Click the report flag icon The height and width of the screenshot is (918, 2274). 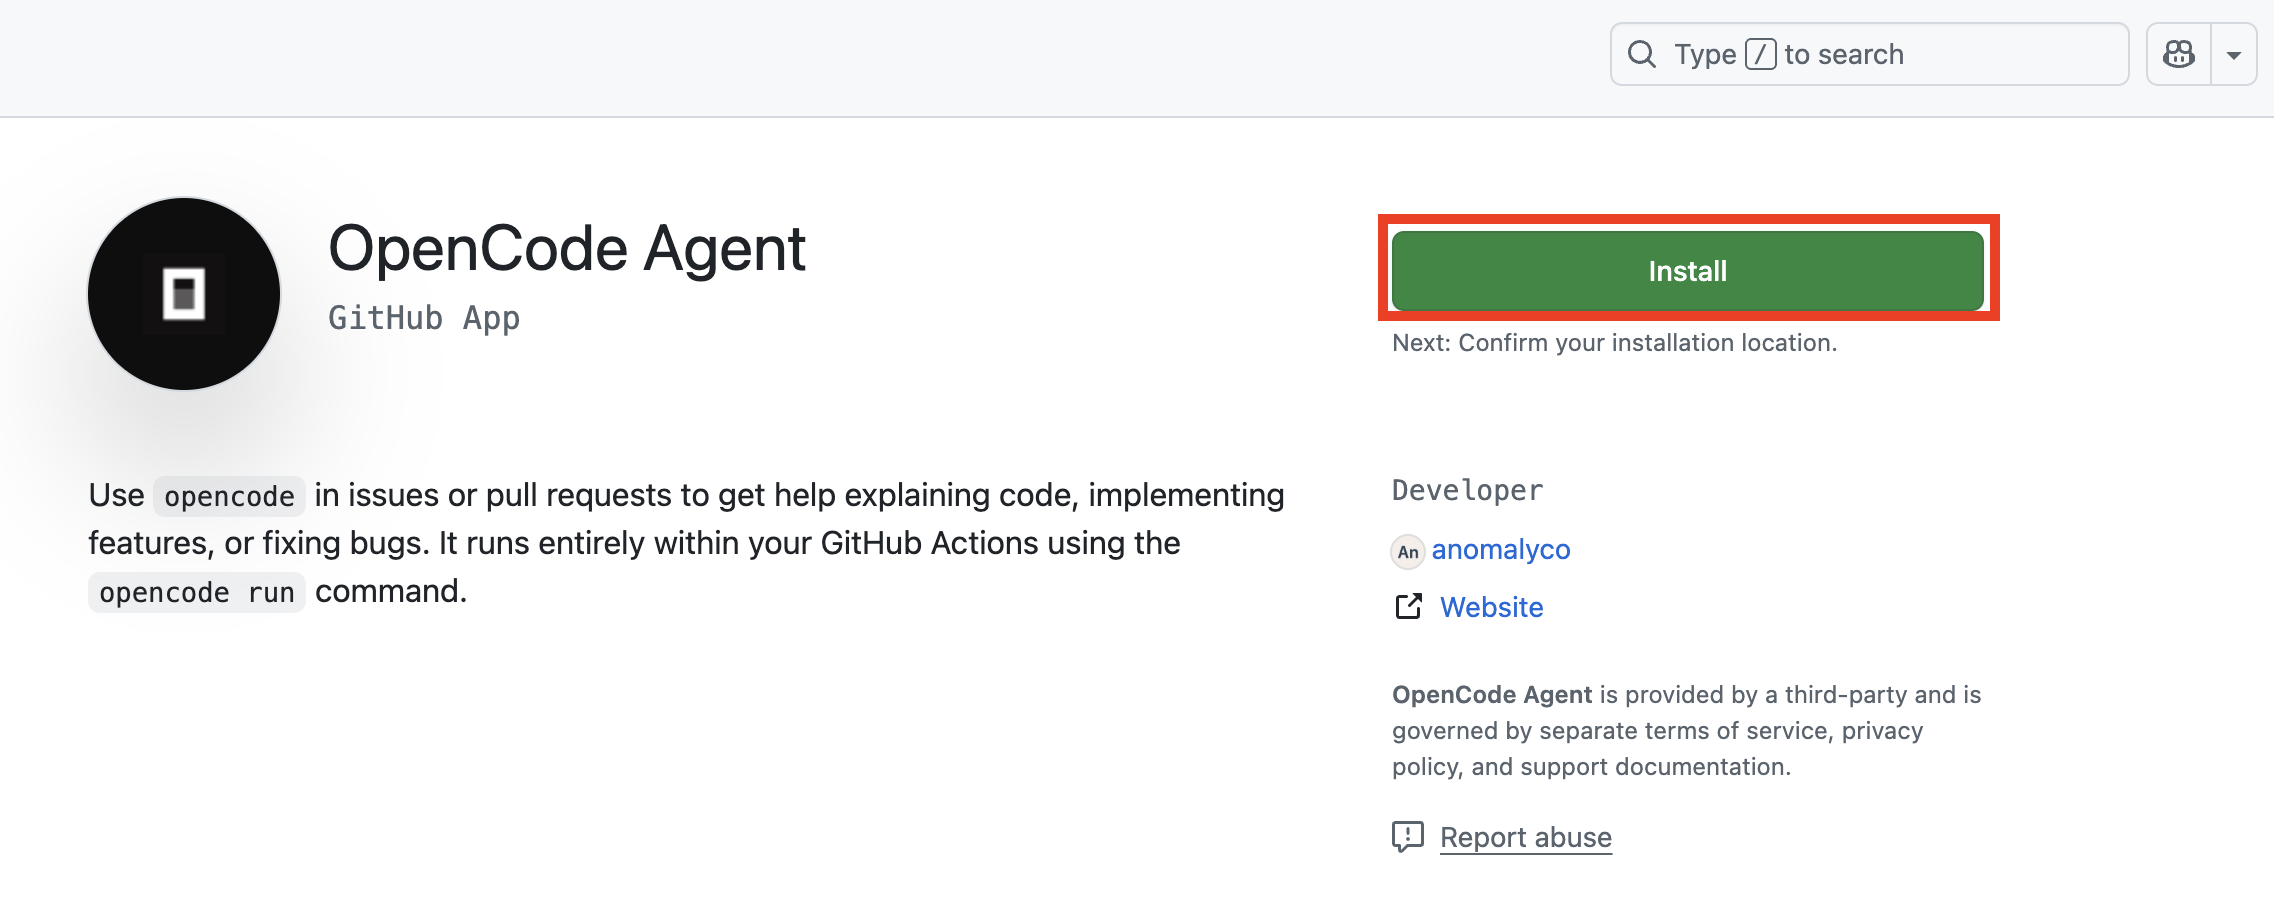[x=1408, y=836]
